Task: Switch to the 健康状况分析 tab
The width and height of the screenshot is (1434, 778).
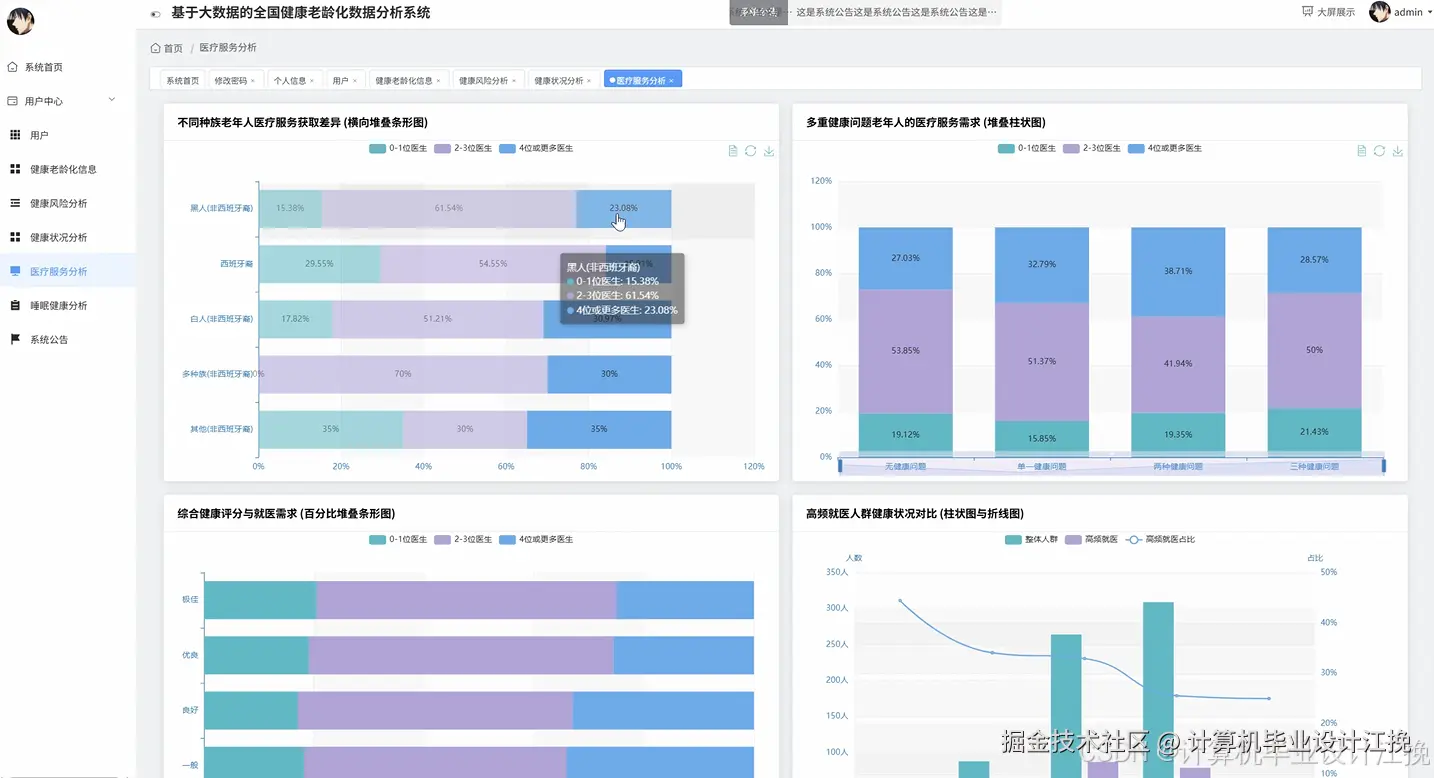Action: point(559,80)
